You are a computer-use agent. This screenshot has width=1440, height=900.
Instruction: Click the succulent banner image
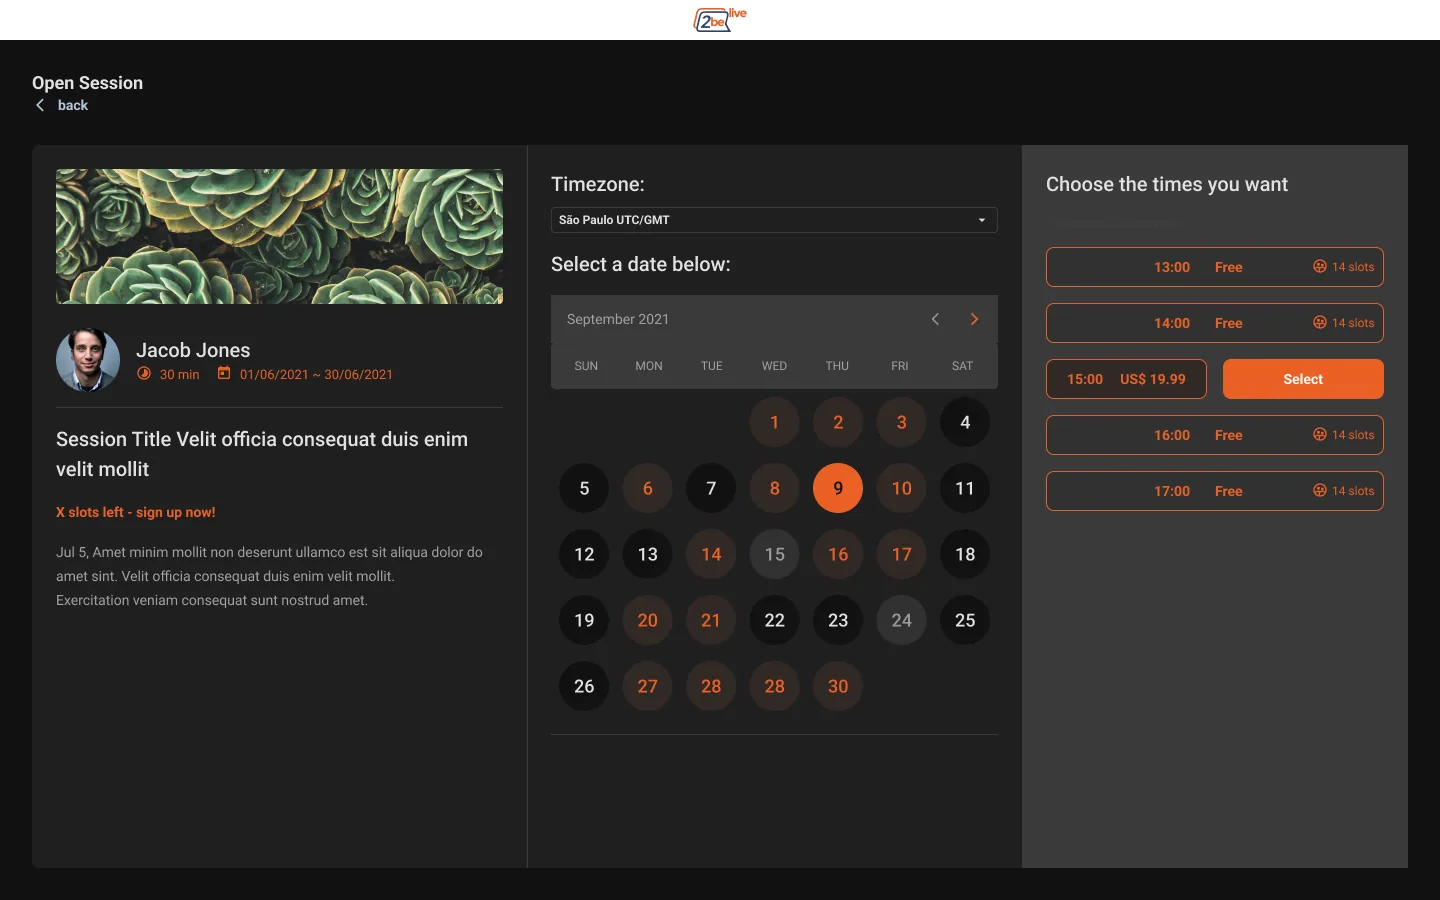(x=279, y=236)
